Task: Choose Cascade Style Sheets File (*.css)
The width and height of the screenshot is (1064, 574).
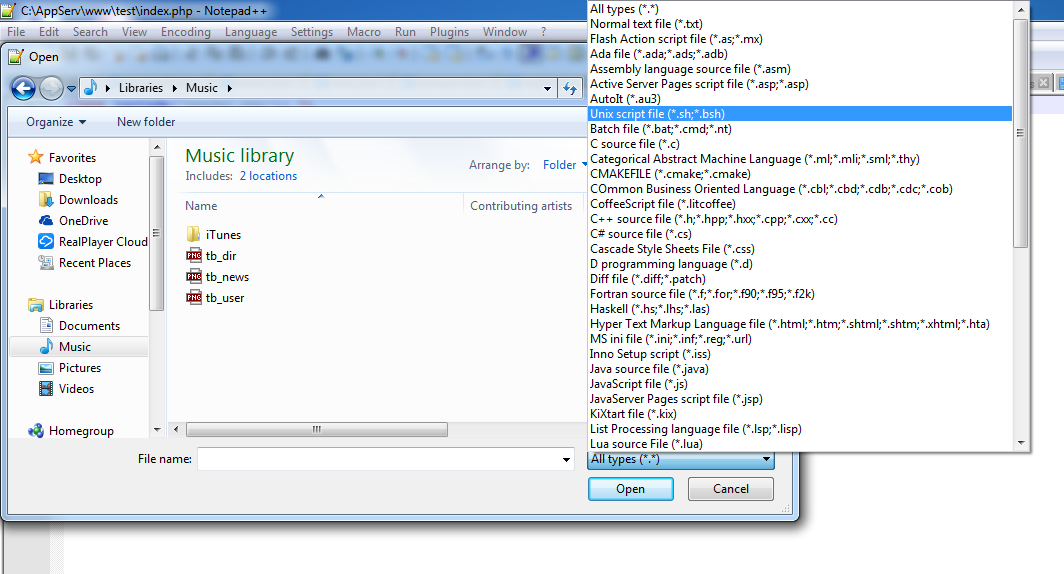Action: (x=800, y=249)
